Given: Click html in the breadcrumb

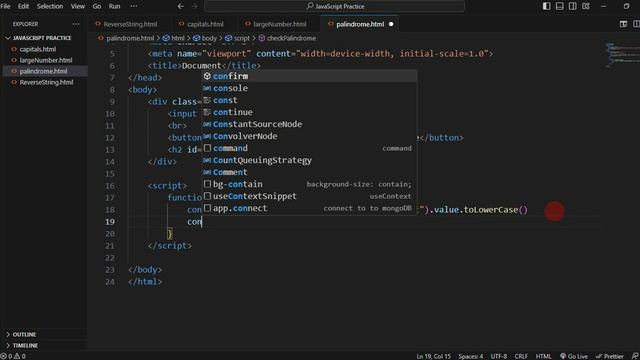Looking at the screenshot, I should [x=178, y=38].
